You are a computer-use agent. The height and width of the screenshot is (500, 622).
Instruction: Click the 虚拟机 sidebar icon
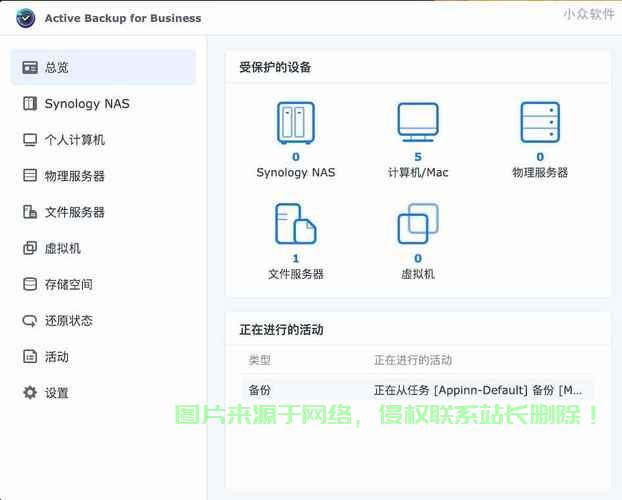pos(30,248)
